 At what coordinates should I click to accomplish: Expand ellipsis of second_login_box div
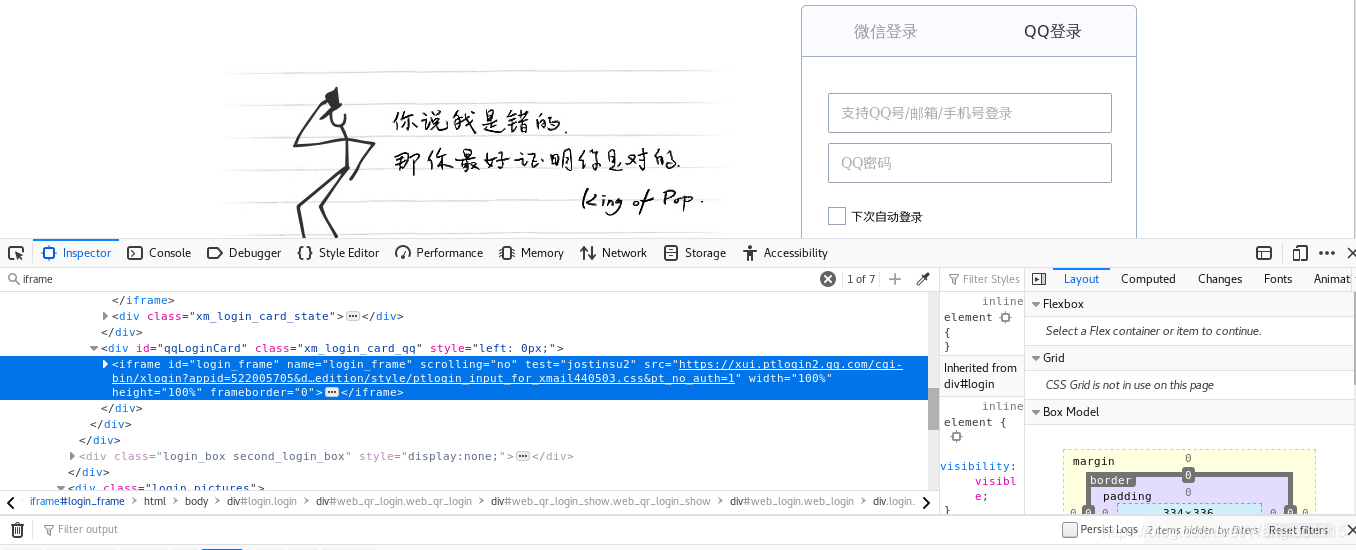click(x=522, y=456)
